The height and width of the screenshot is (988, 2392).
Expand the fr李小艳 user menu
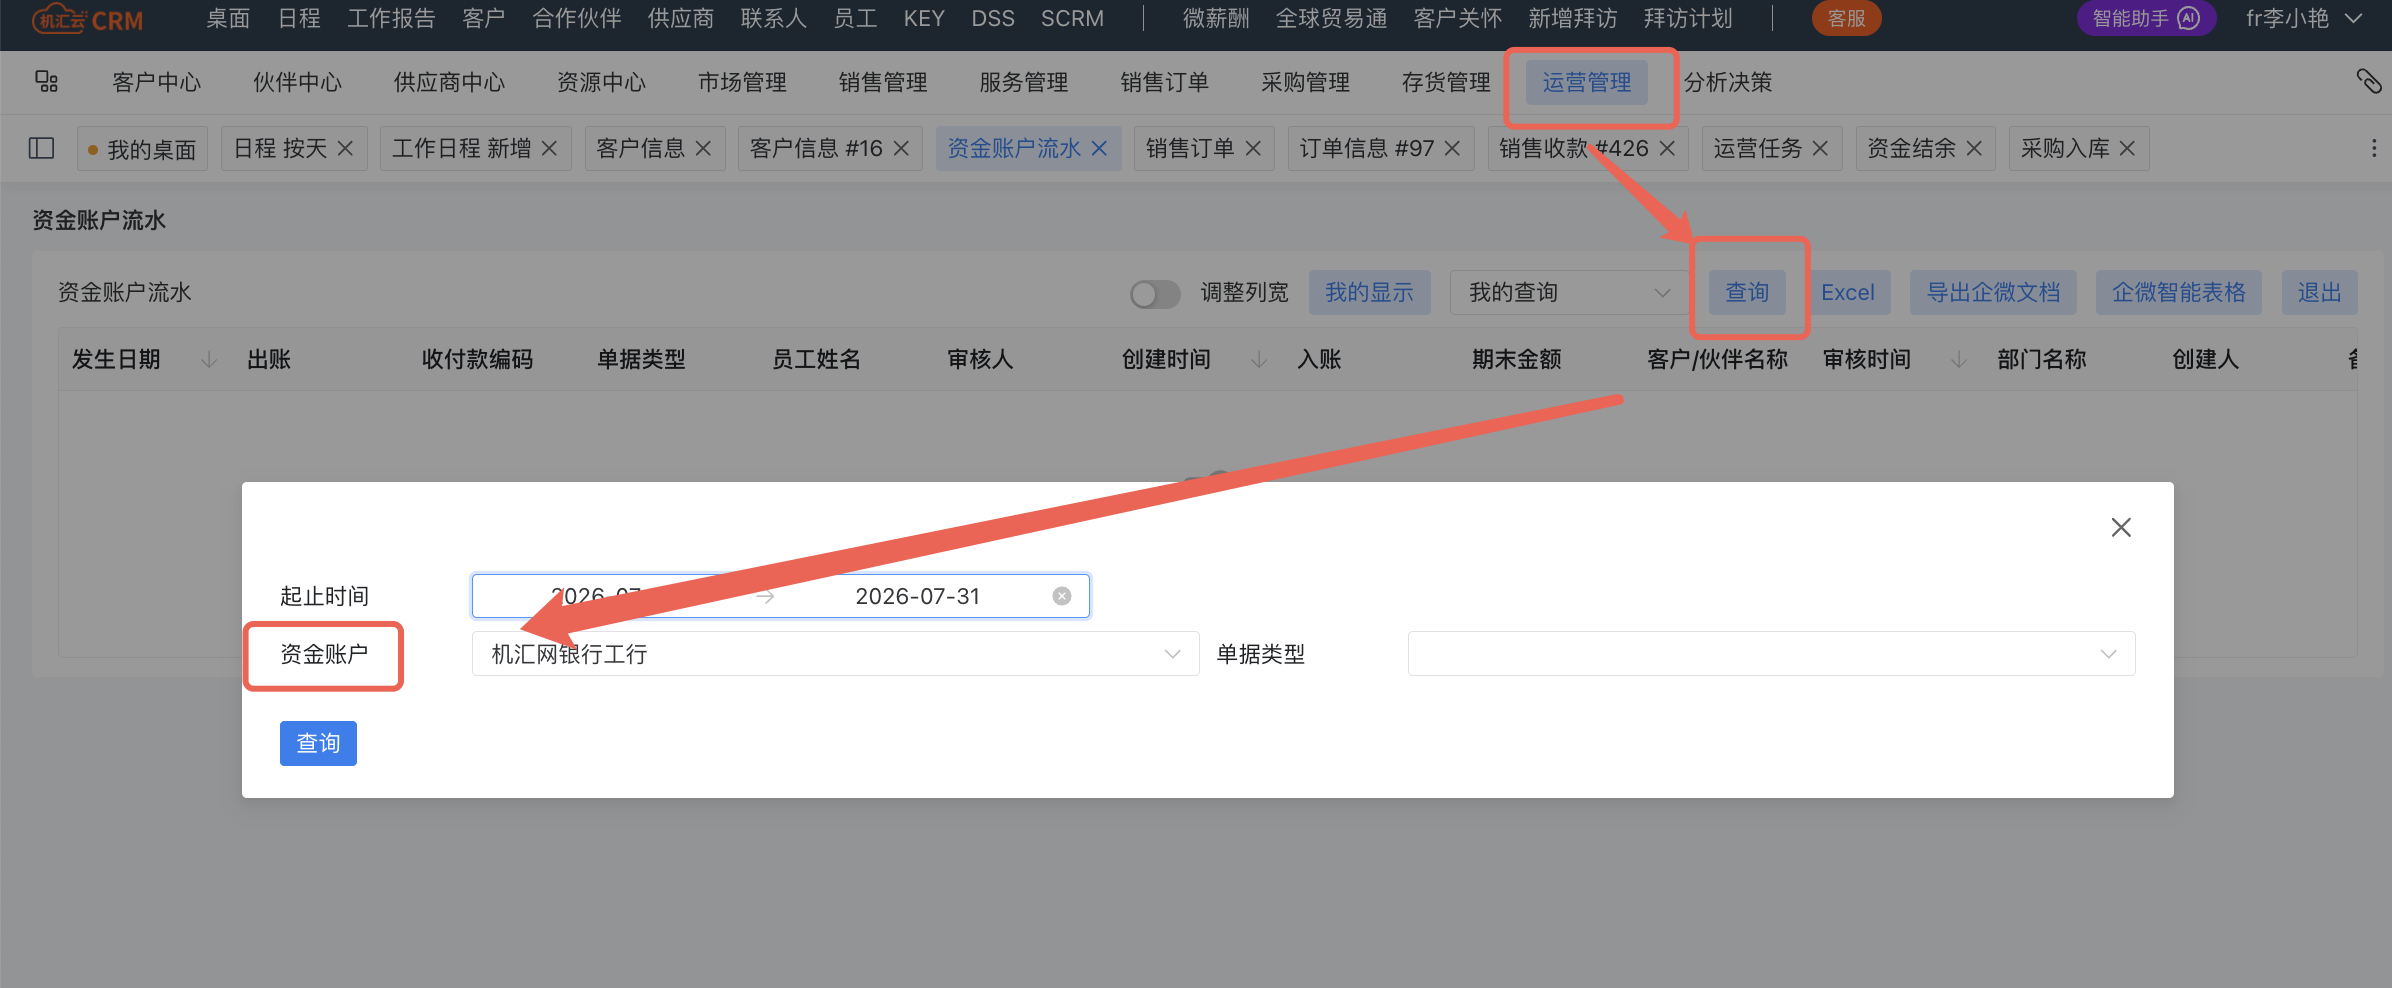[x=2303, y=18]
